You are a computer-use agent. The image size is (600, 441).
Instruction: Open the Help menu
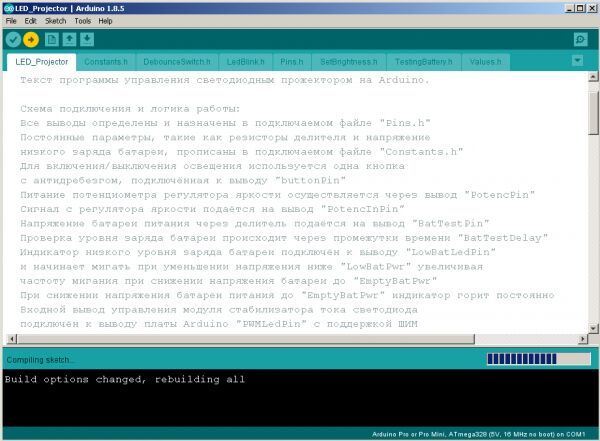[x=105, y=21]
